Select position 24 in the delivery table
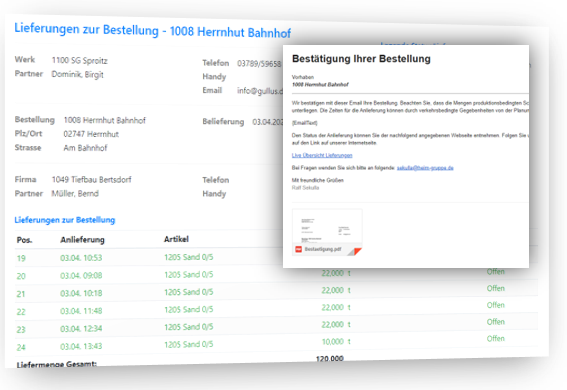This screenshot has width=567, height=390. click(21, 347)
